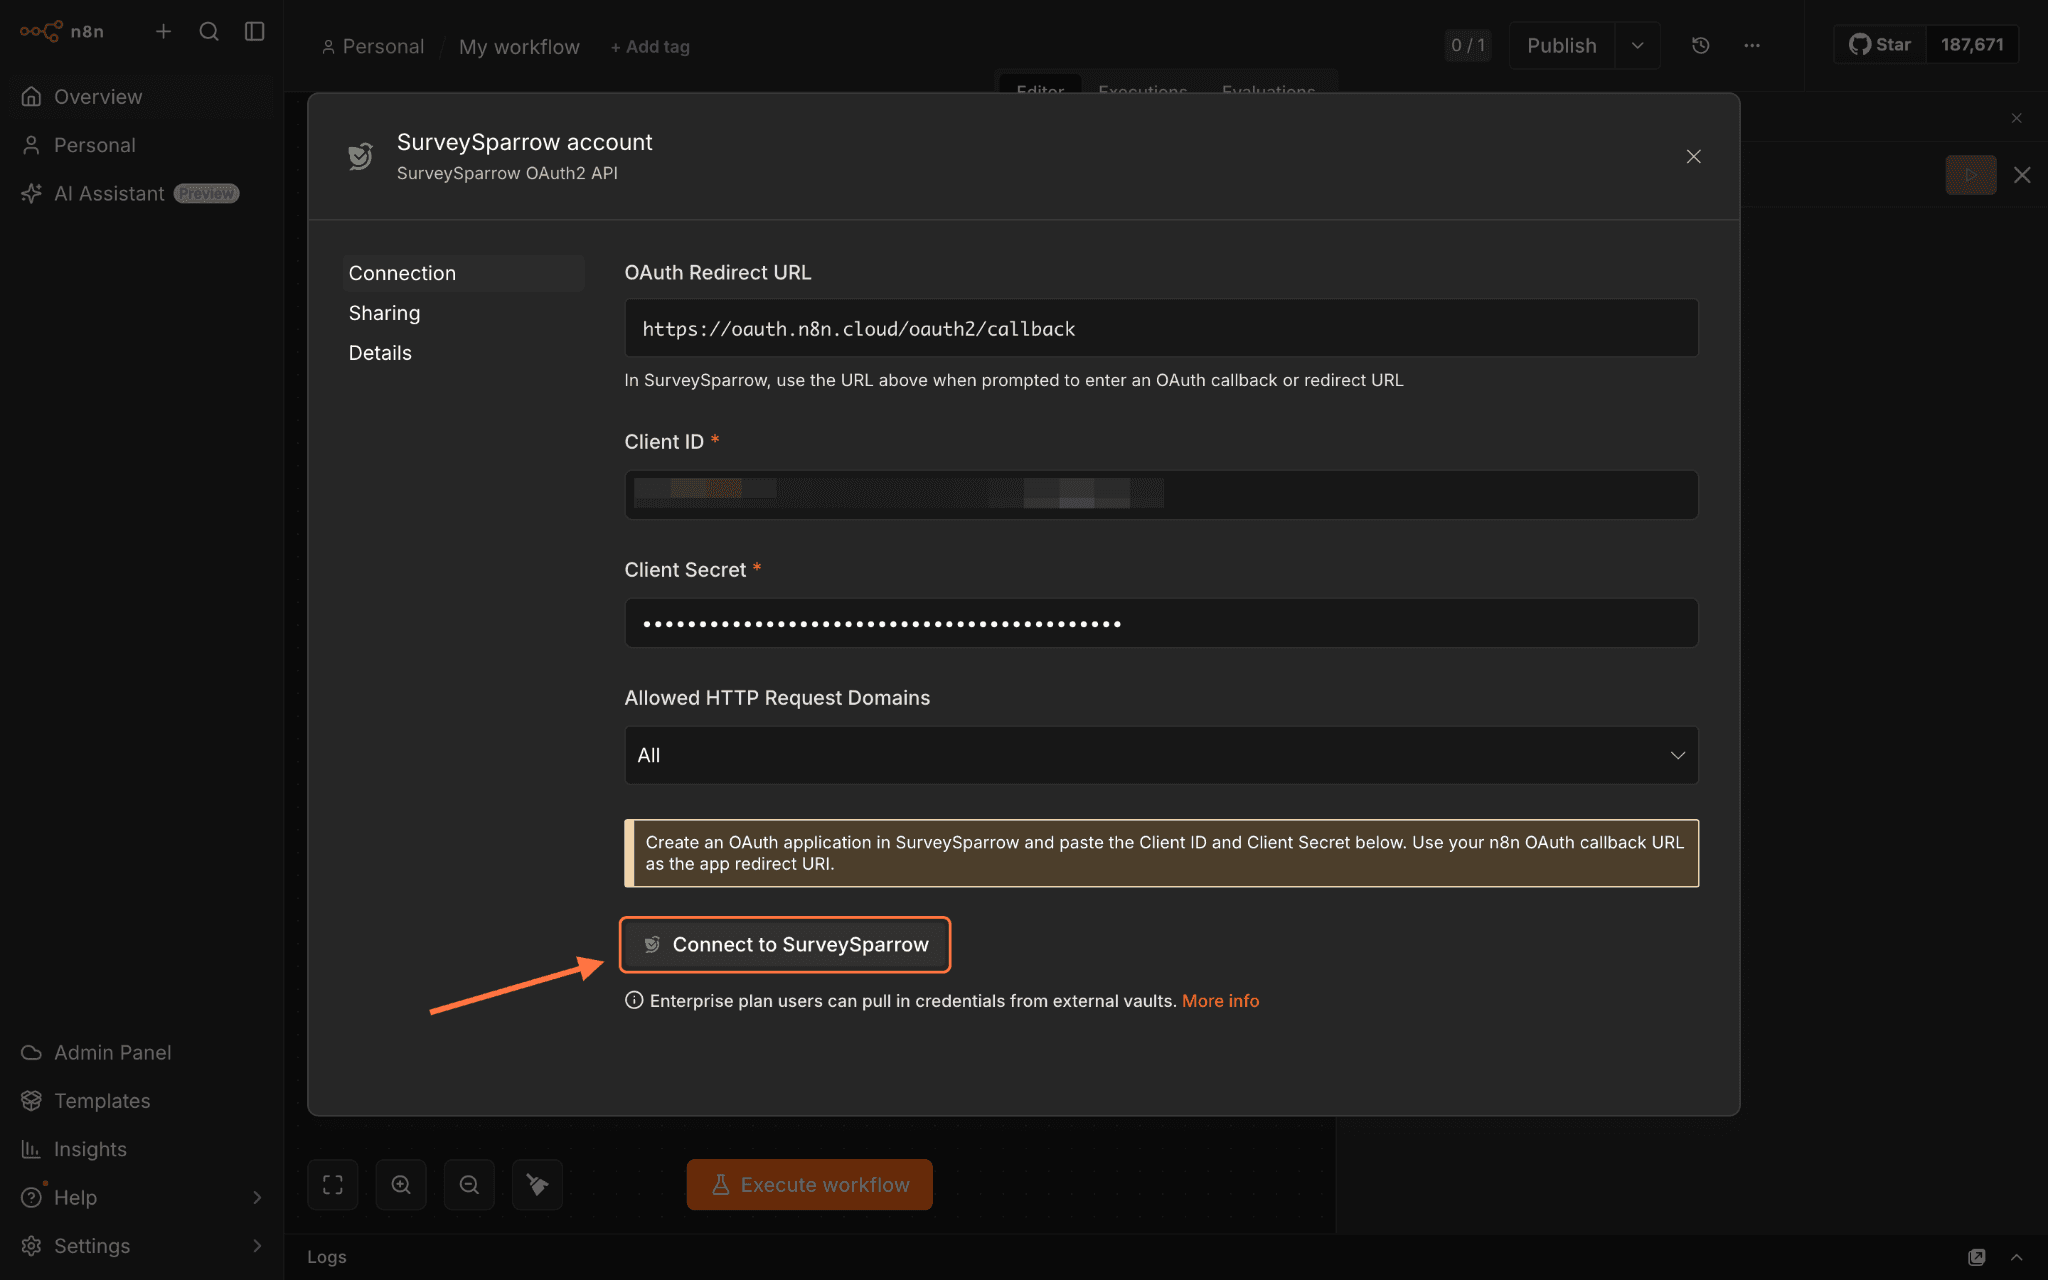Click the My workflow title

click(519, 47)
